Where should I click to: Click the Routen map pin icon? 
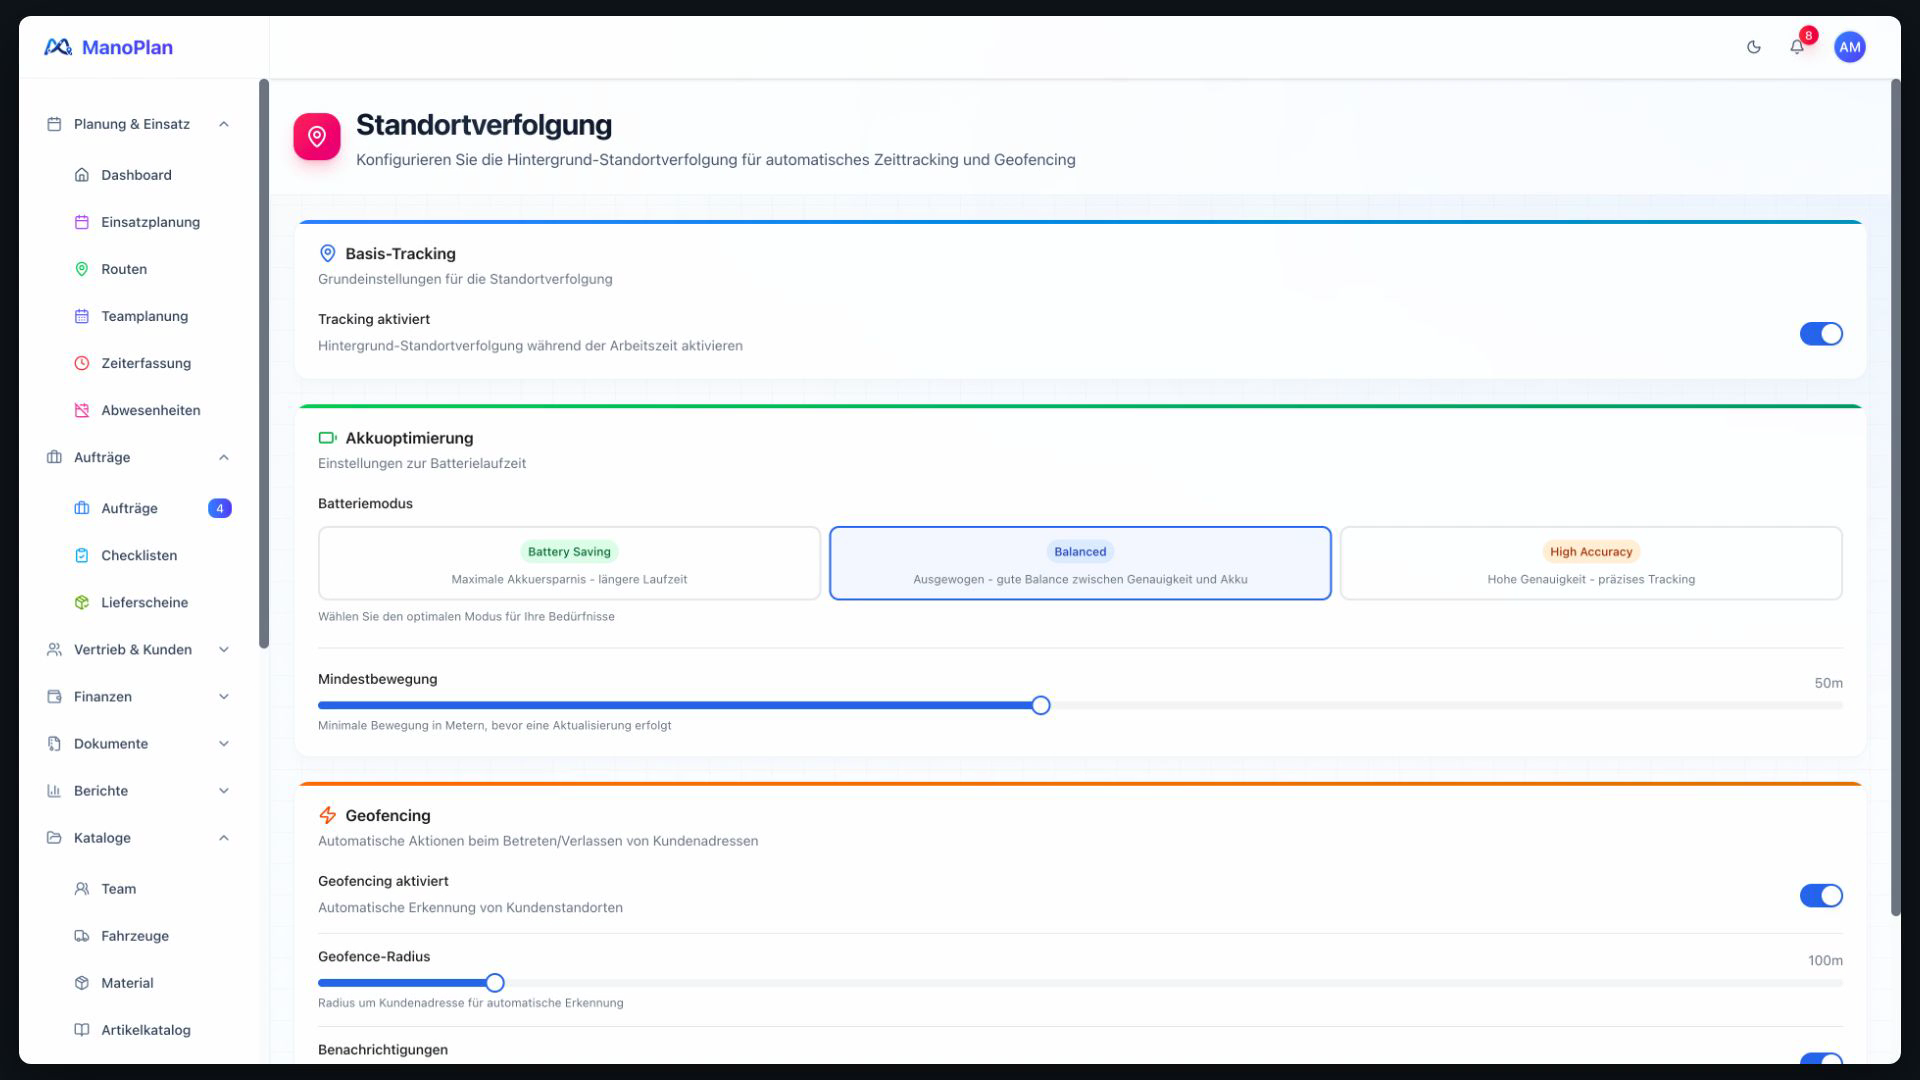pos(82,269)
